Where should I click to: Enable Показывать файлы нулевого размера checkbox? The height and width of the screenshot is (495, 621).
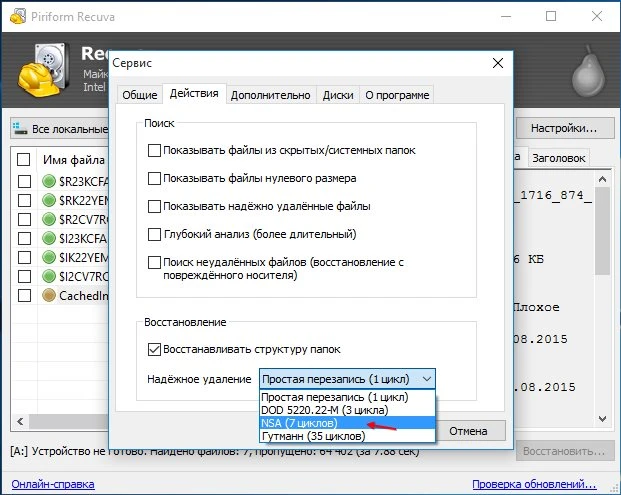(x=154, y=178)
